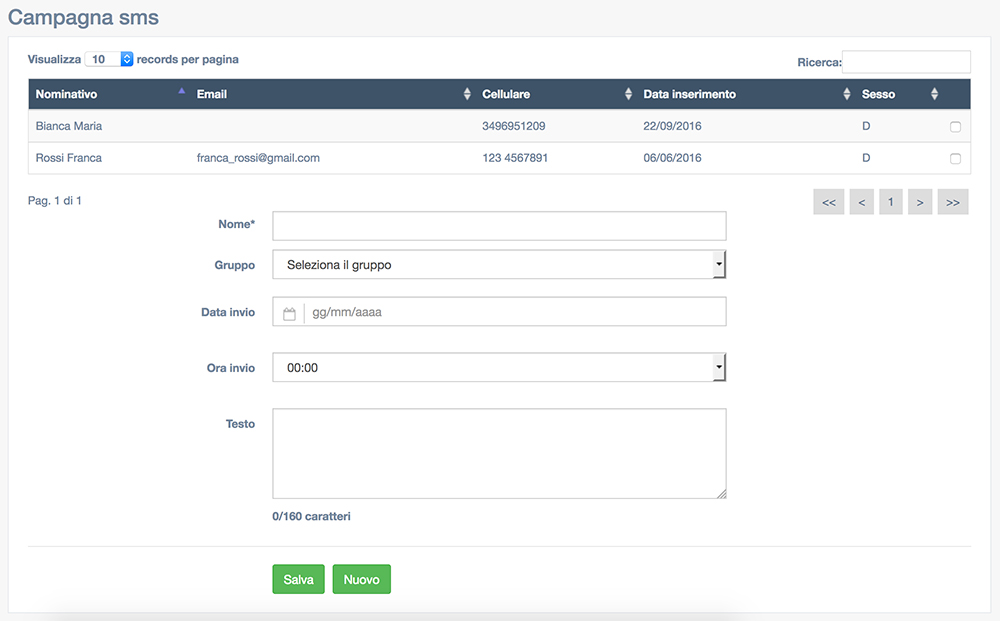Click the green Salva button

tap(298, 579)
